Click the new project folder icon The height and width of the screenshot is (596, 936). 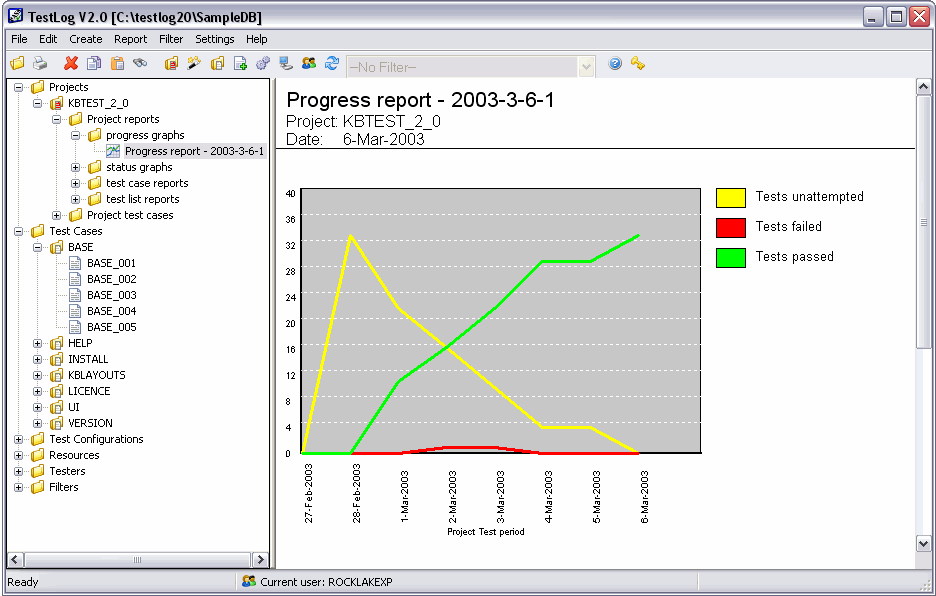(x=171, y=63)
